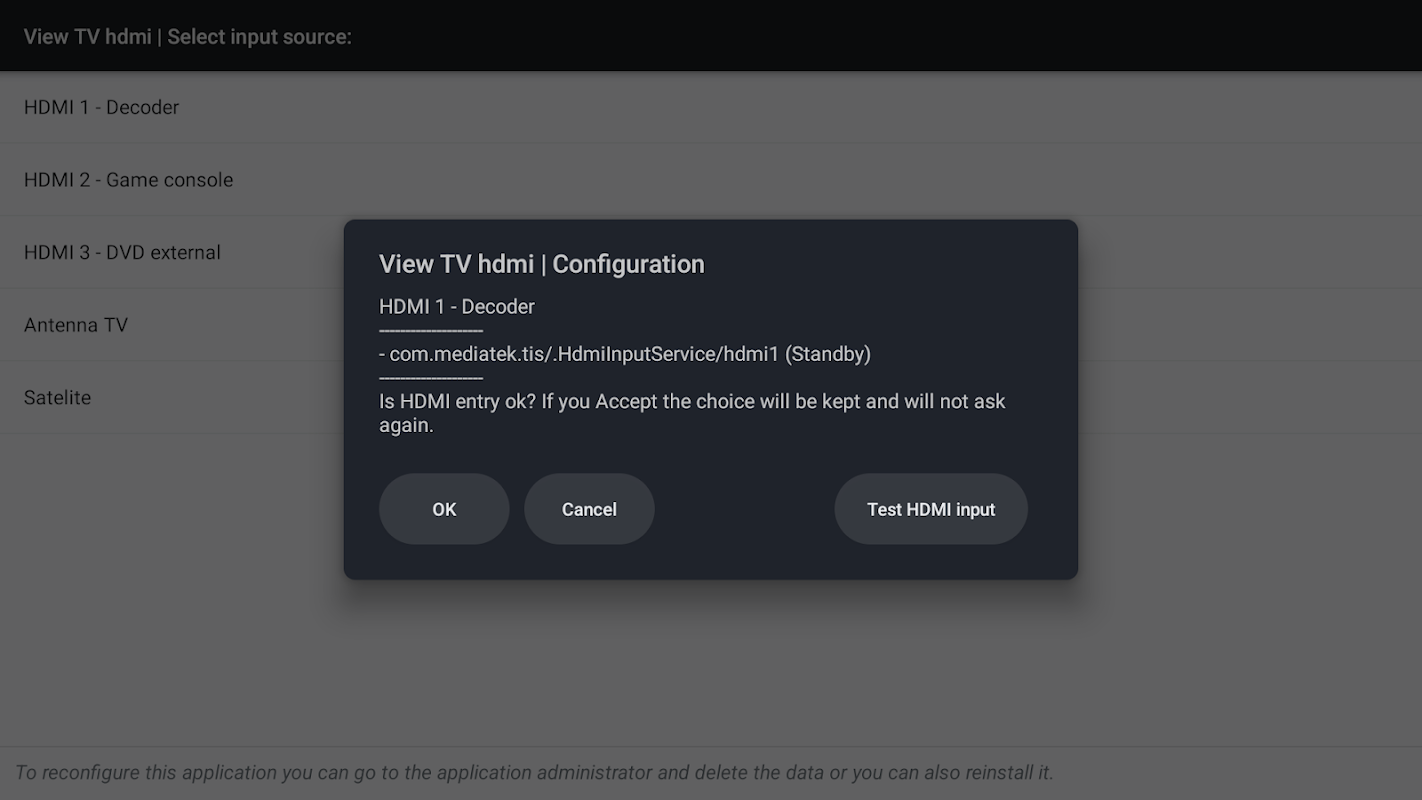Viewport: 1422px width, 800px height.
Task: Click the com.mediatek.tis HdmiInputService line
Action: [580, 354]
